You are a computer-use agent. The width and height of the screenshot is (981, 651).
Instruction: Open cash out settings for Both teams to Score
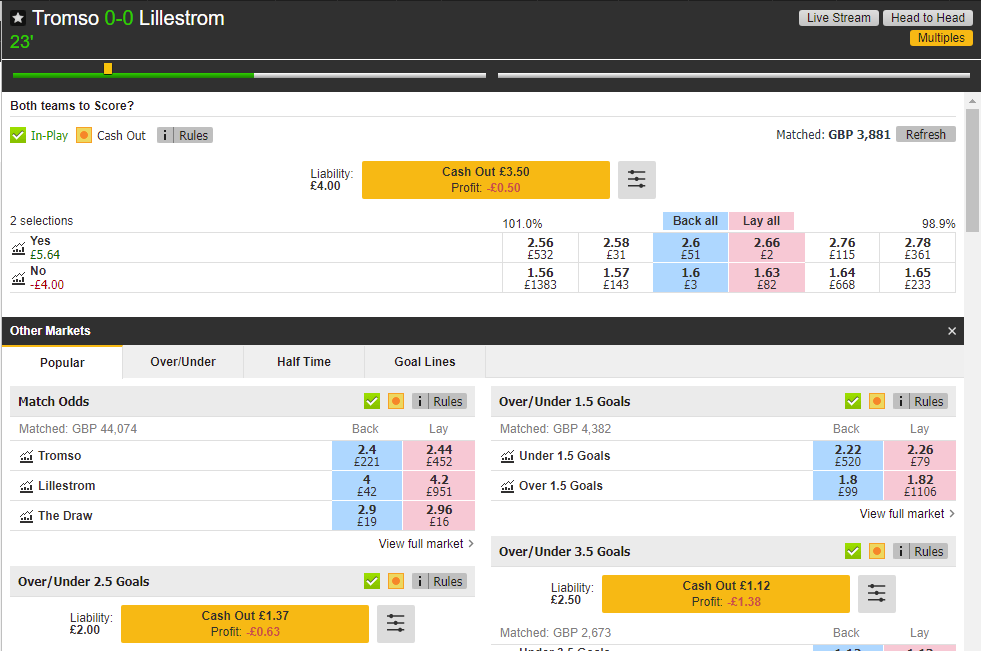637,179
